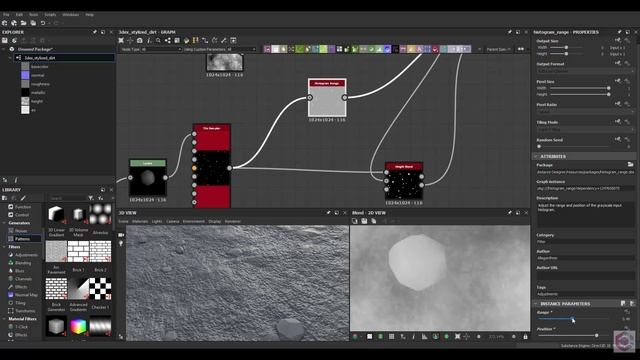The image size is (640, 360).
Task: Collapse the Generators category in Library
Action: tap(4, 223)
